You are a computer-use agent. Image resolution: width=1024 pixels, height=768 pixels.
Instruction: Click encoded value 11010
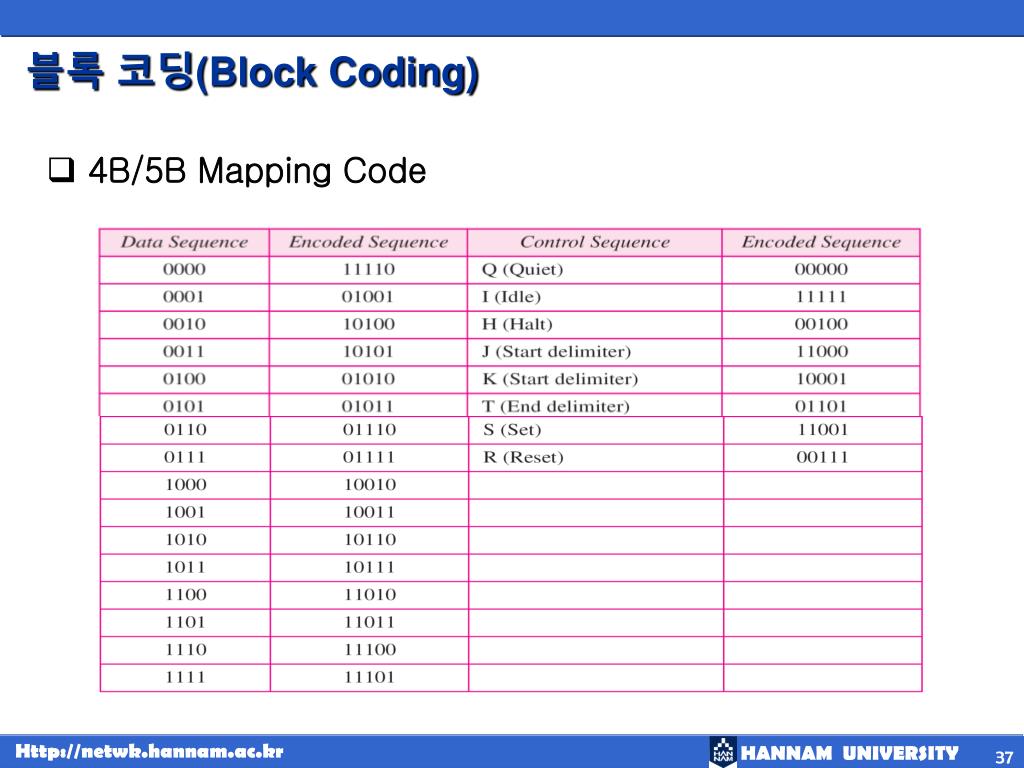pyautogui.click(x=370, y=594)
